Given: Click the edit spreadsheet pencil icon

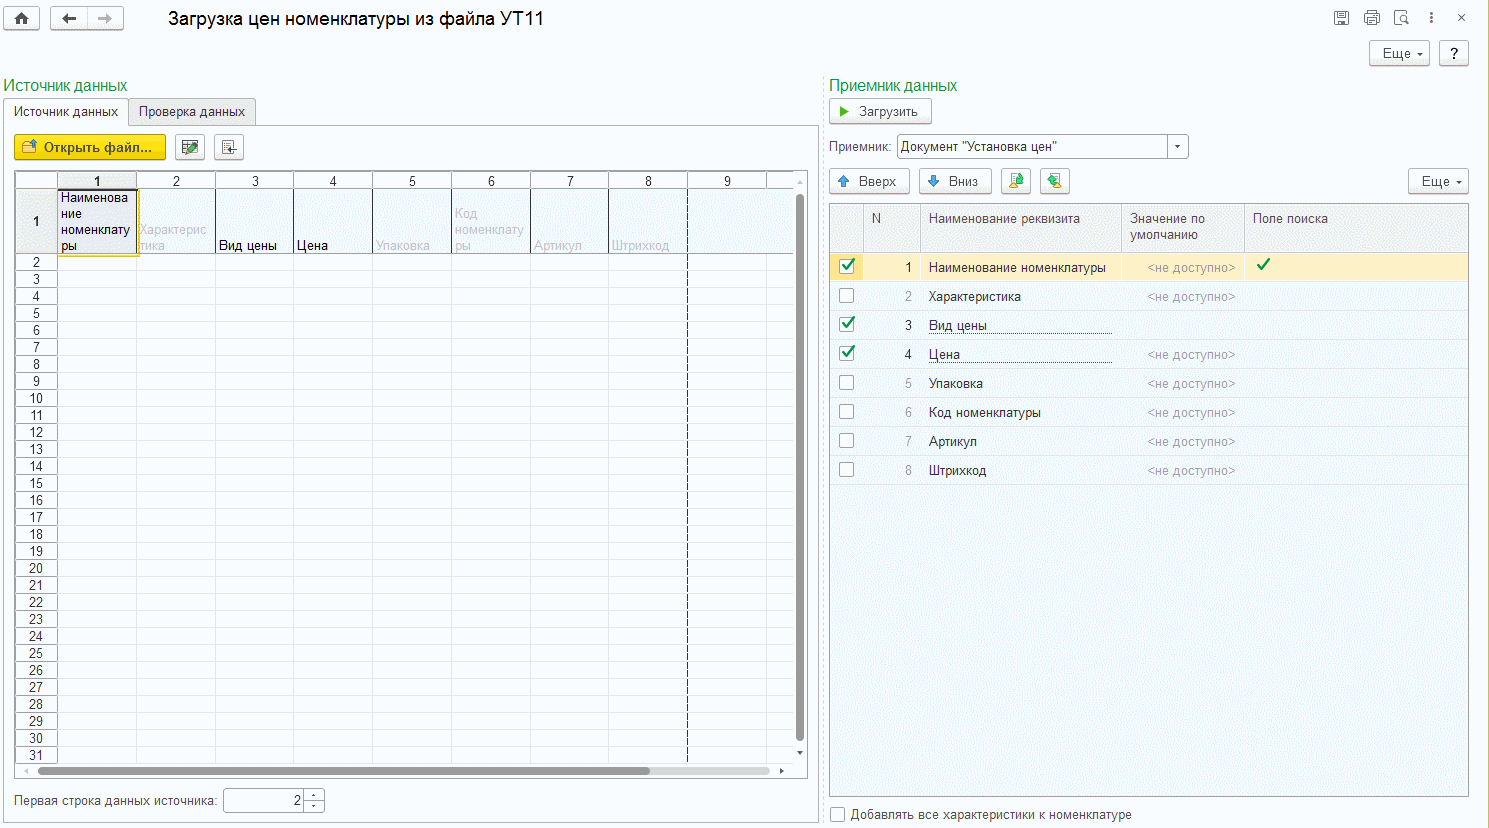Looking at the screenshot, I should tap(190, 147).
